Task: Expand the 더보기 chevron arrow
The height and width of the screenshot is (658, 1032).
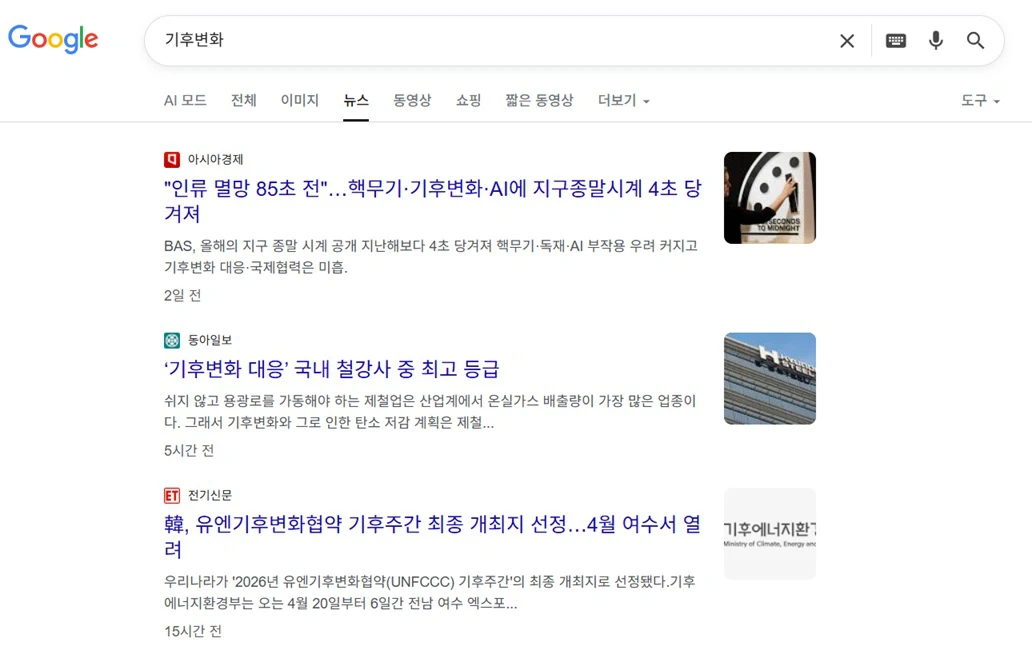Action: click(646, 101)
